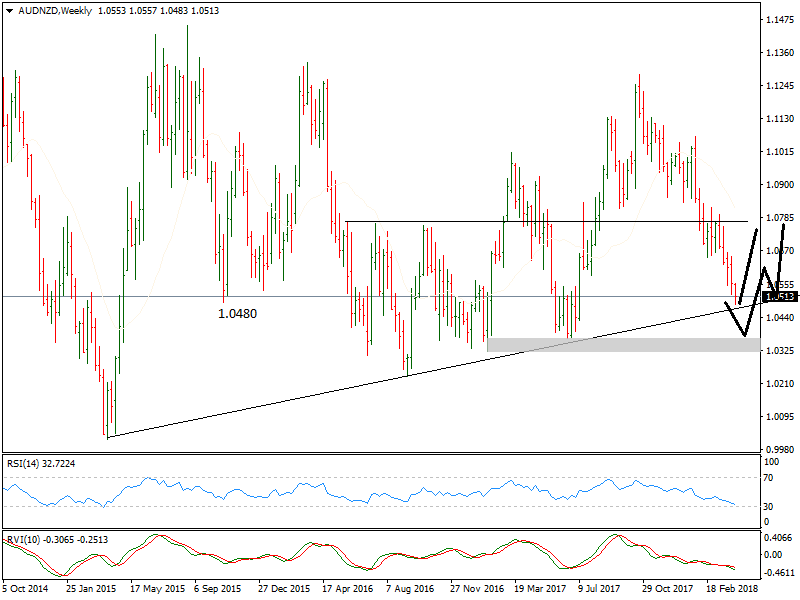Click the 1.1130 price axis label

780,118
